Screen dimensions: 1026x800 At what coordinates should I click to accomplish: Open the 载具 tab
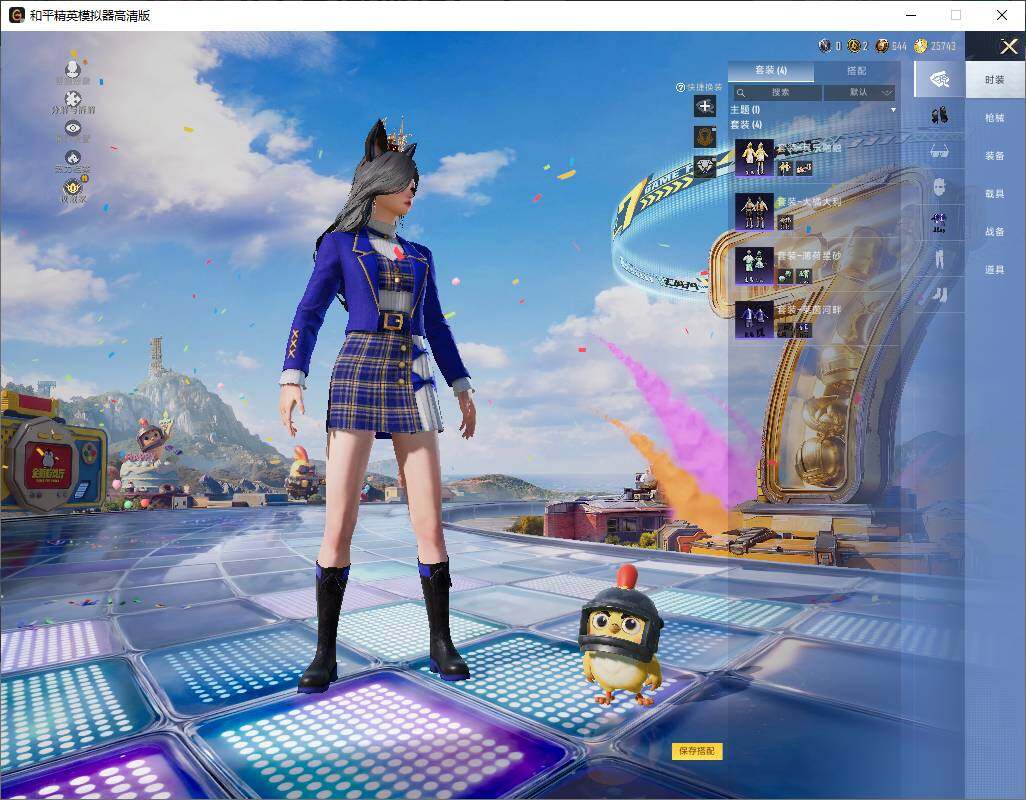coord(995,194)
